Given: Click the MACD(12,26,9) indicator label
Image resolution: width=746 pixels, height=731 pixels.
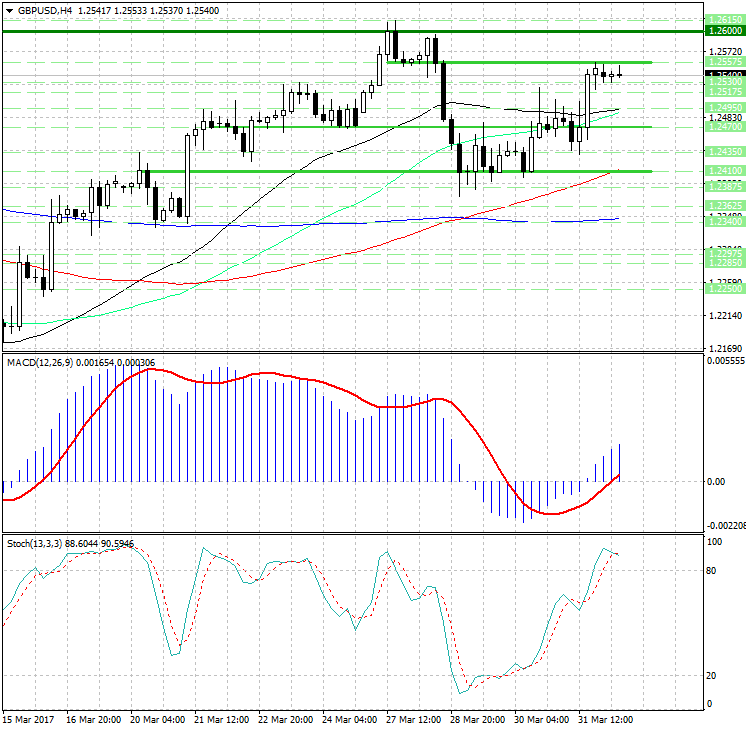Looking at the screenshot, I should tap(42, 362).
